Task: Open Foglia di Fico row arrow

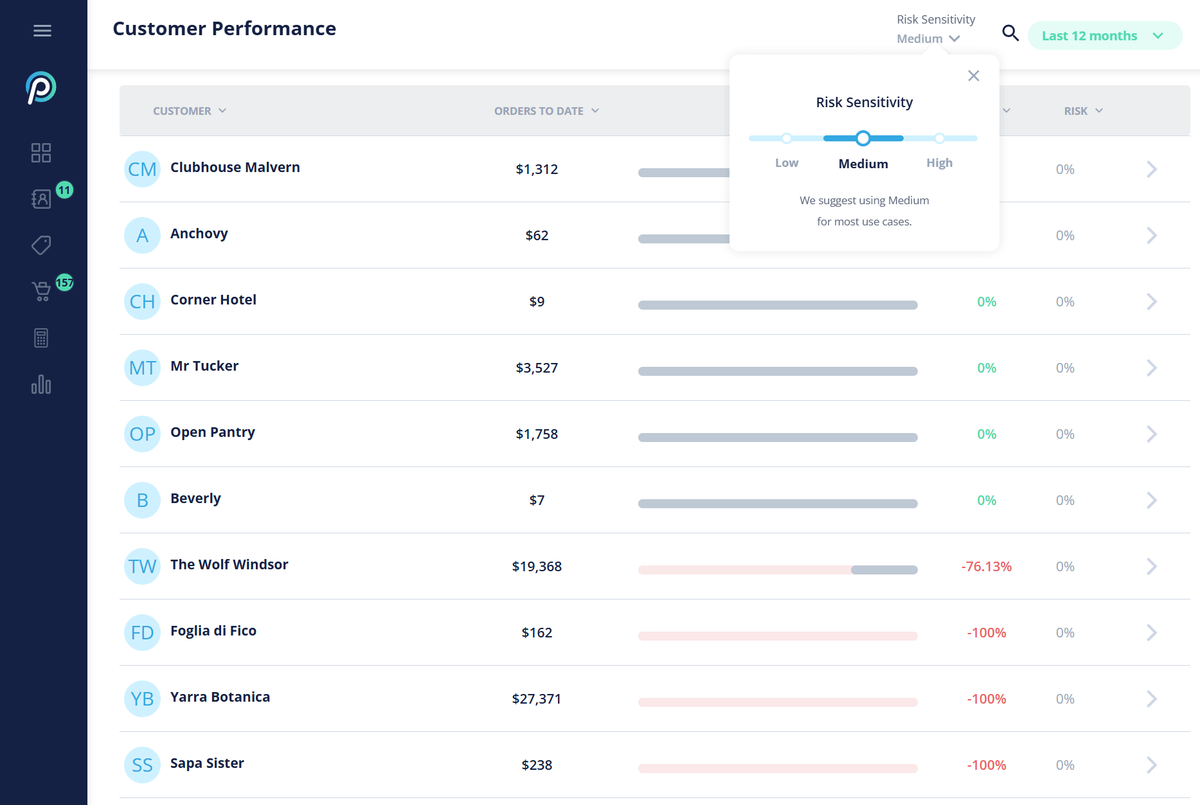Action: coord(1152,632)
